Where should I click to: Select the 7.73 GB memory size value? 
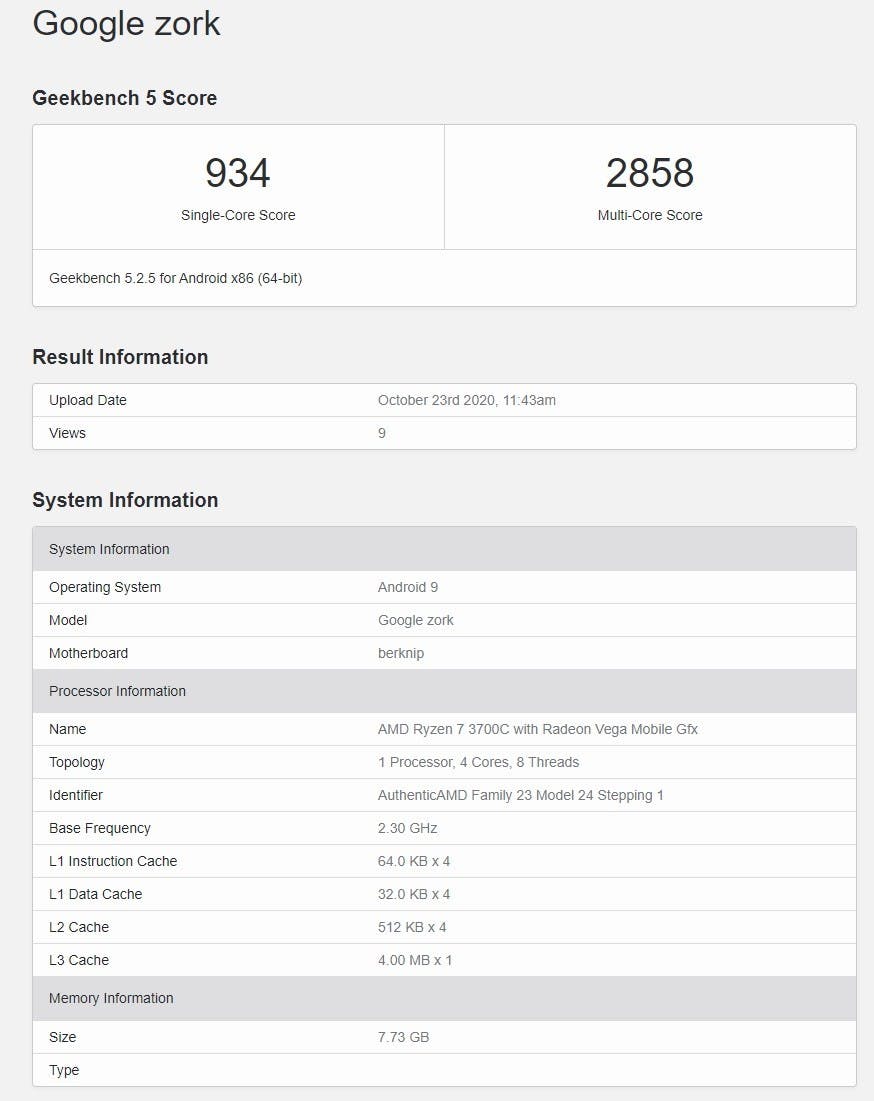[403, 1037]
